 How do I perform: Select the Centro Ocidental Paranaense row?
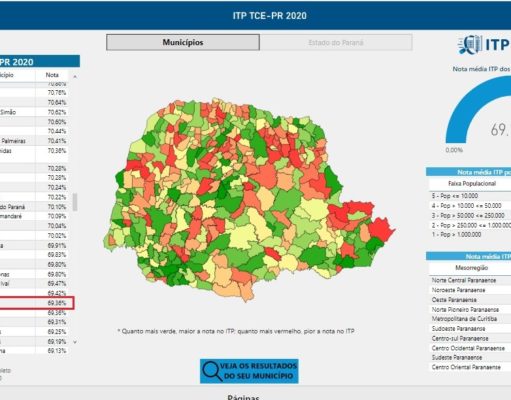[470, 348]
